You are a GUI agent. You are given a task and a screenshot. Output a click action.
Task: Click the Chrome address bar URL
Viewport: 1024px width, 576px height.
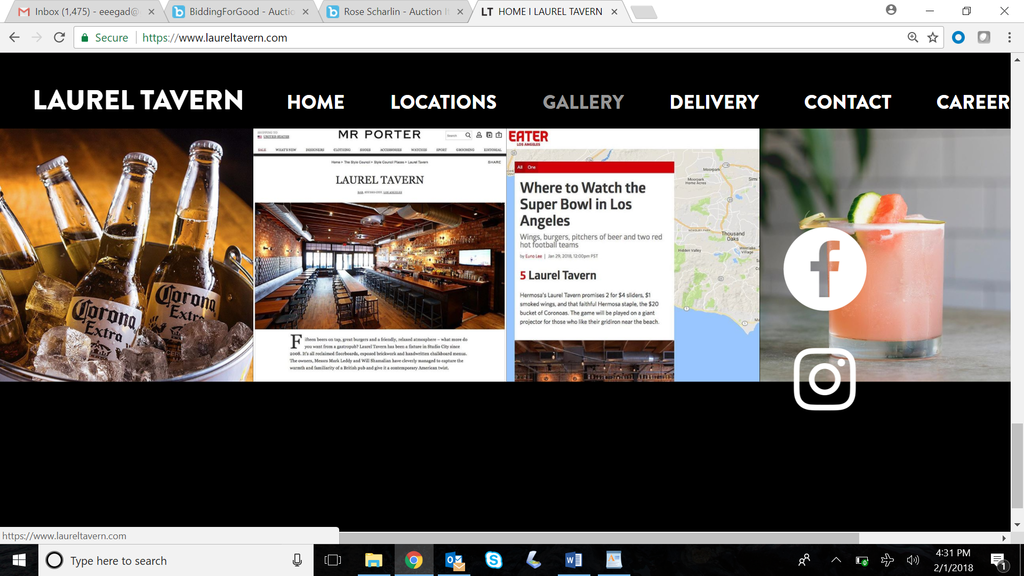(215, 37)
